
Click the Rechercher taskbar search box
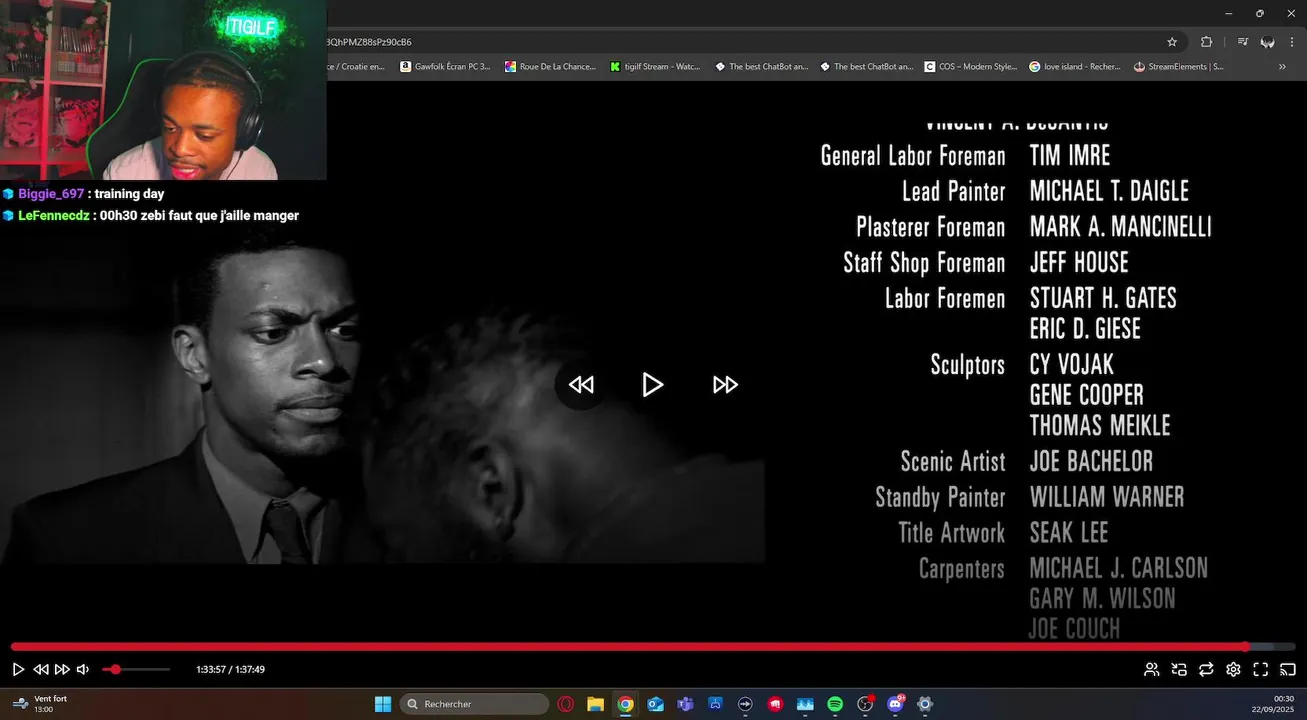[x=475, y=704]
